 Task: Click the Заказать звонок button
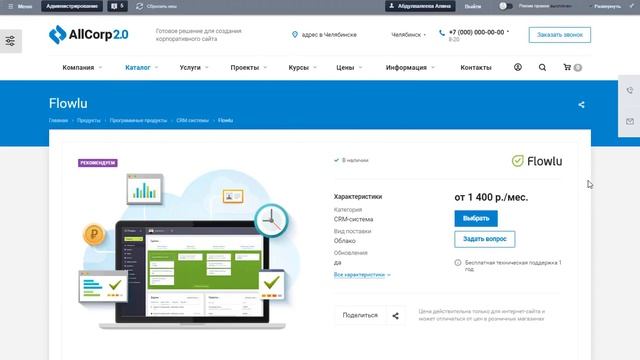(x=560, y=35)
